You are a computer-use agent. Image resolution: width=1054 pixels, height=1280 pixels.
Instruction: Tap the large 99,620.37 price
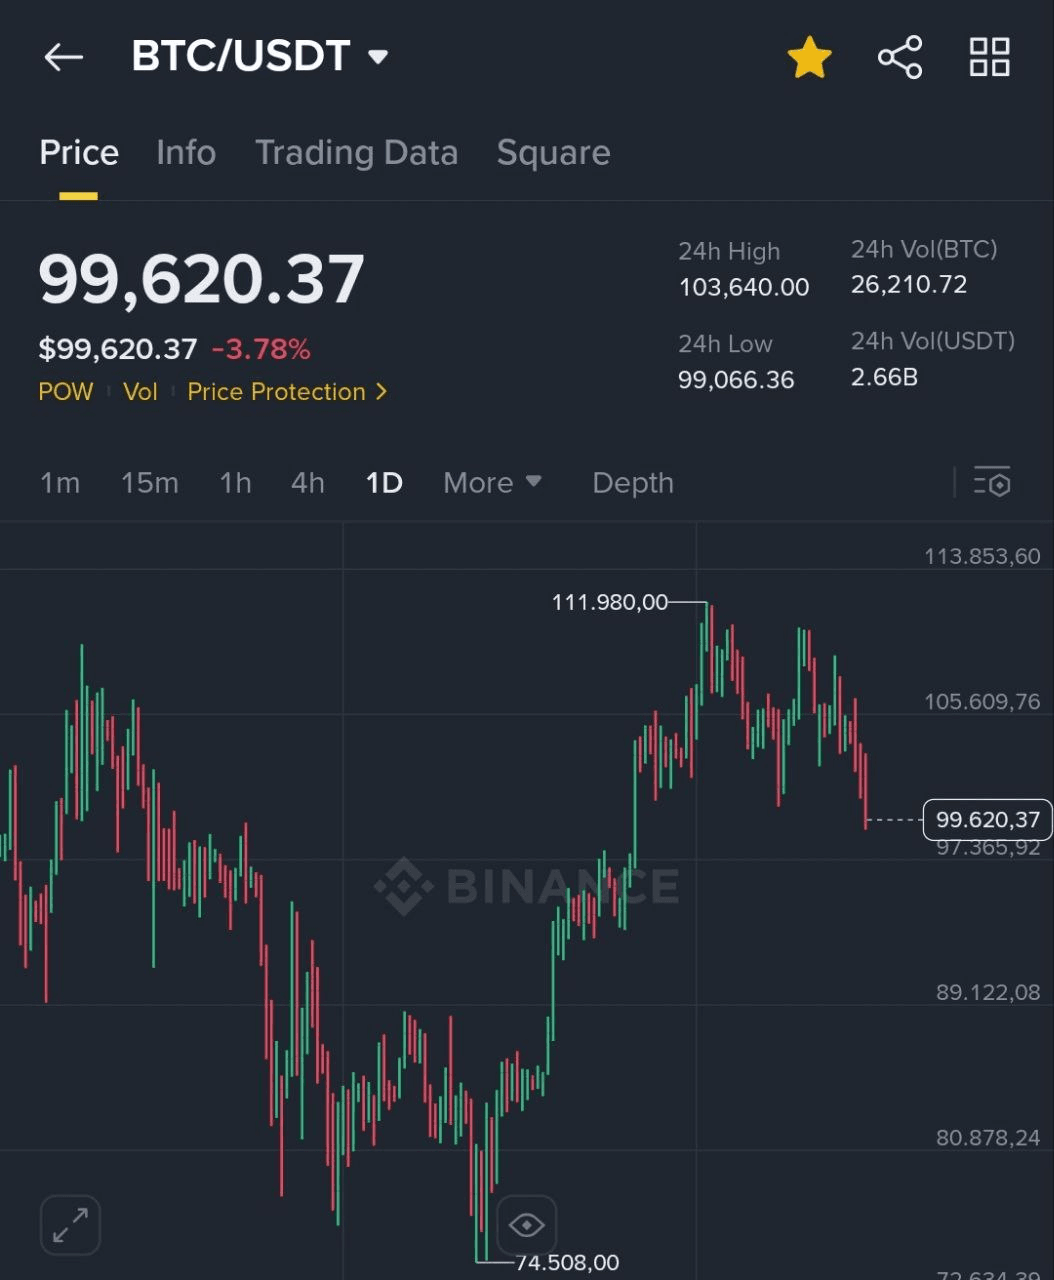[x=201, y=278]
